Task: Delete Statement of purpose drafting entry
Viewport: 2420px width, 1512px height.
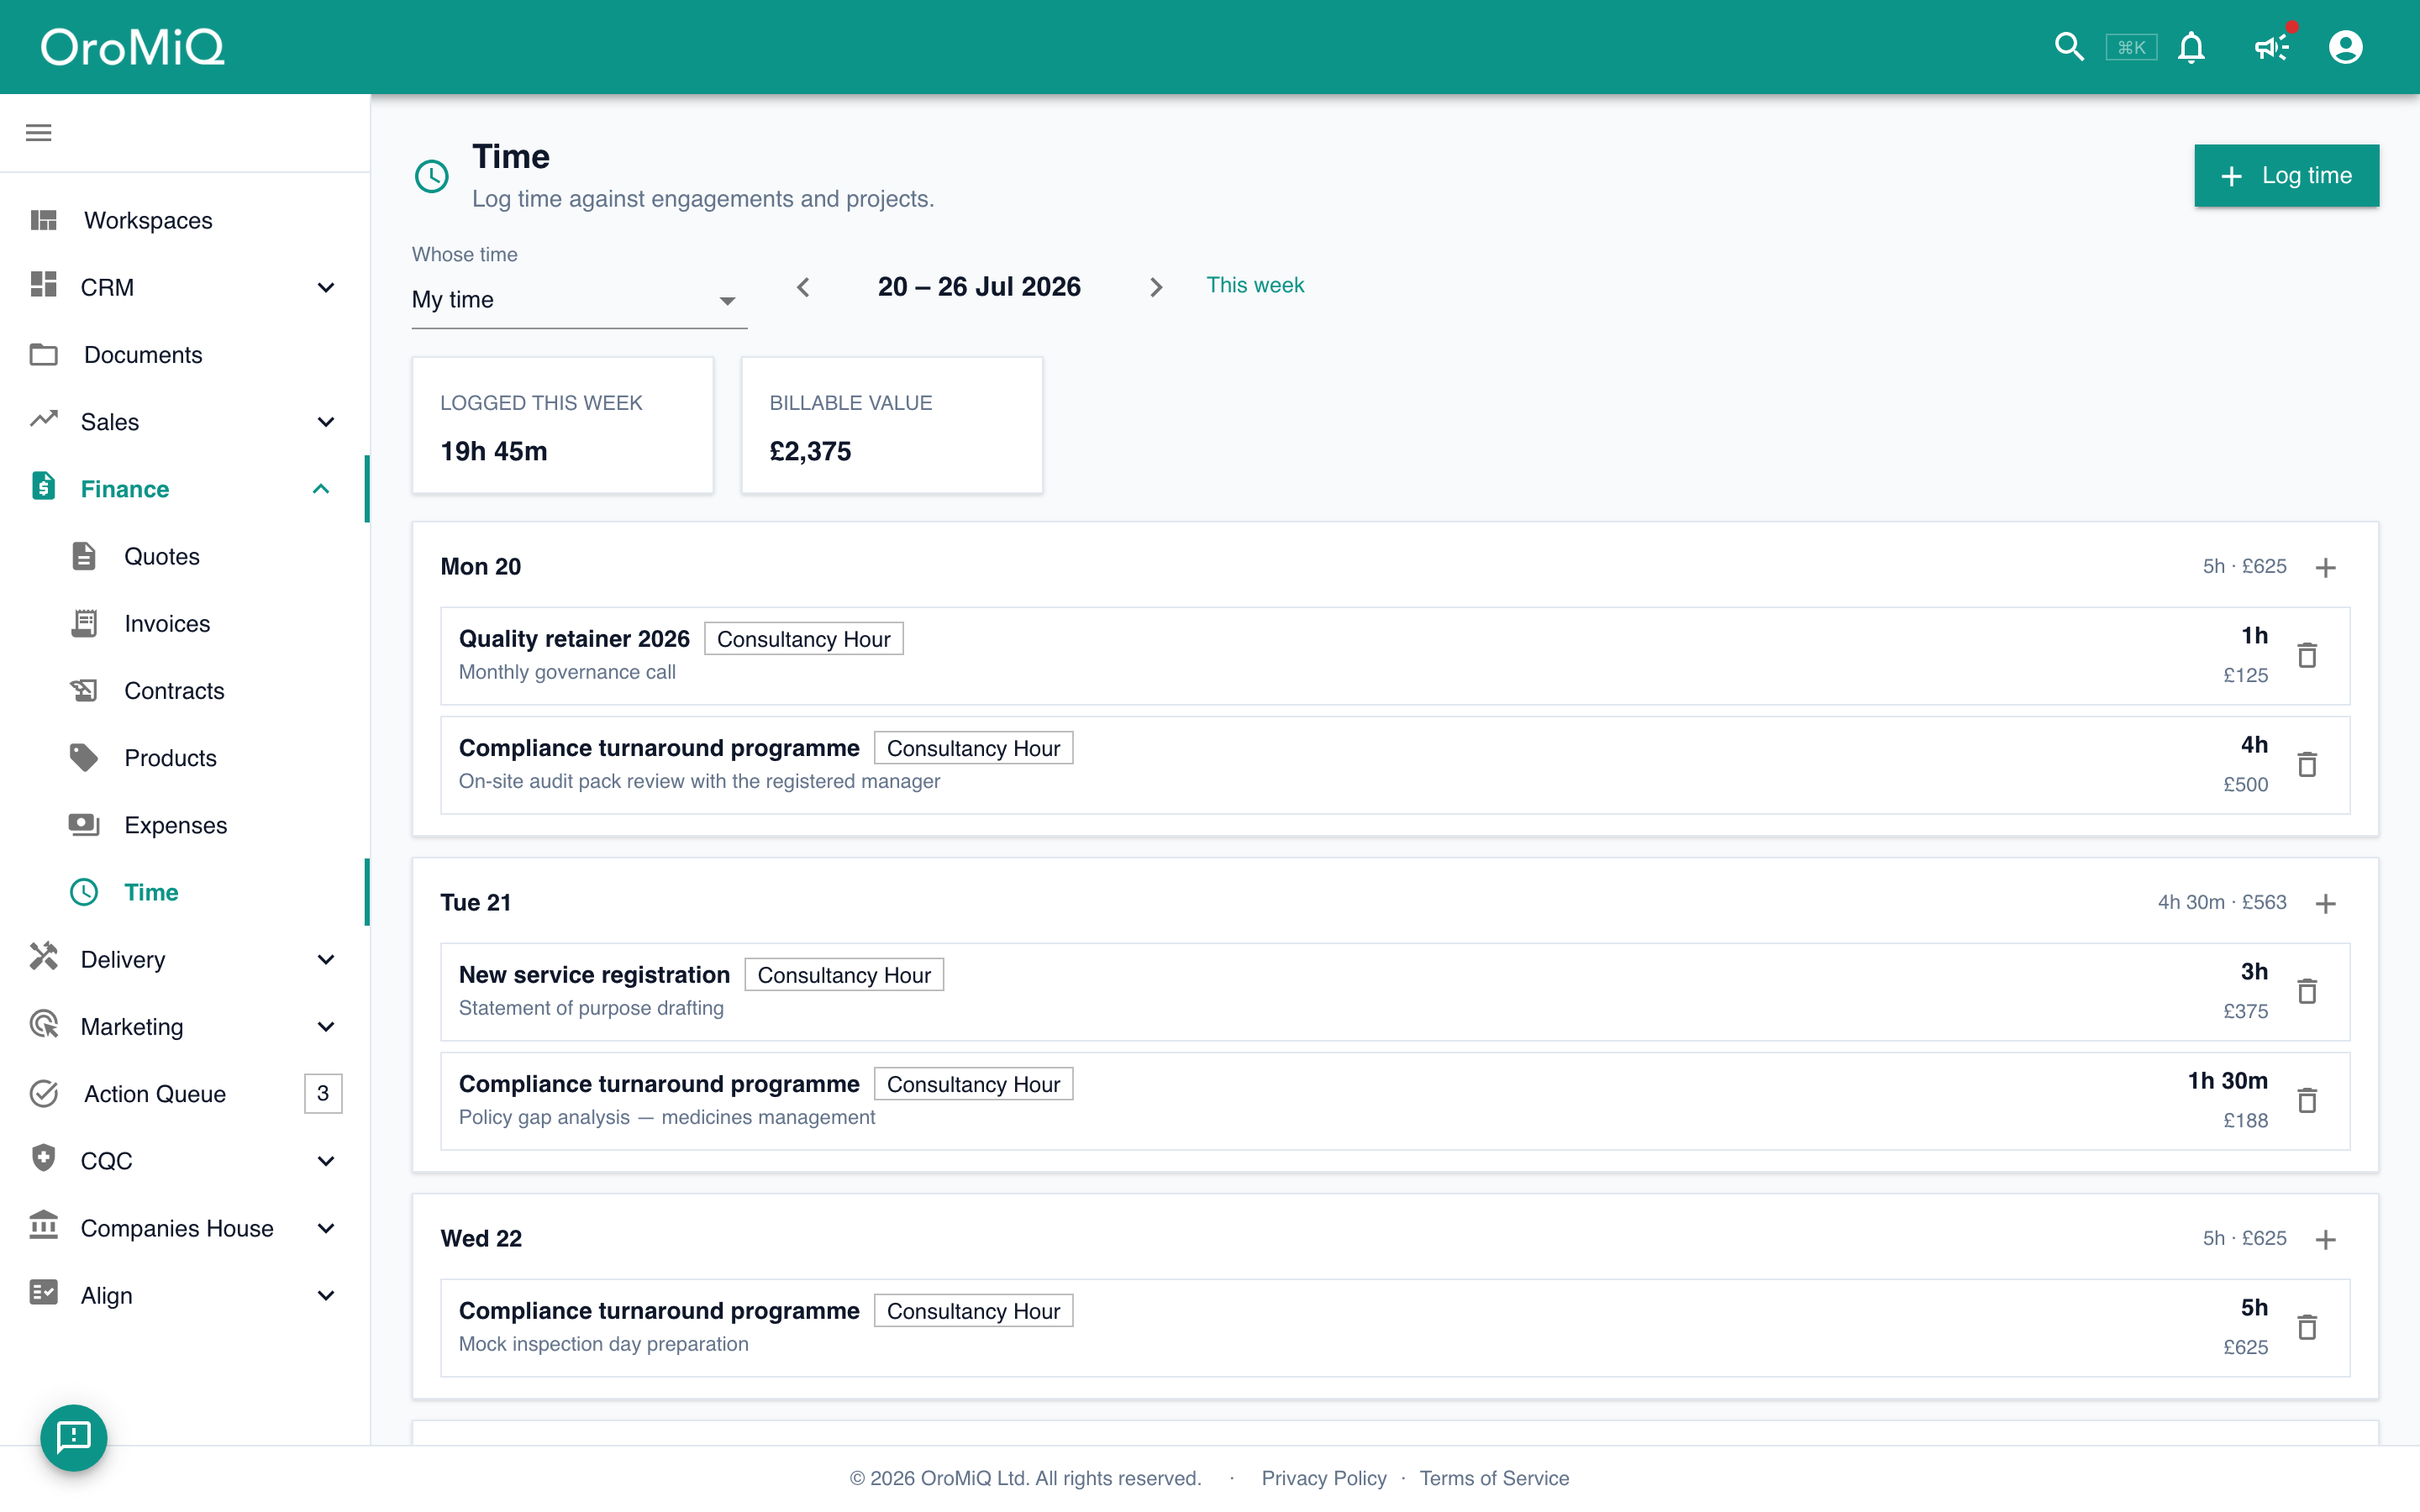Action: pyautogui.click(x=2307, y=991)
